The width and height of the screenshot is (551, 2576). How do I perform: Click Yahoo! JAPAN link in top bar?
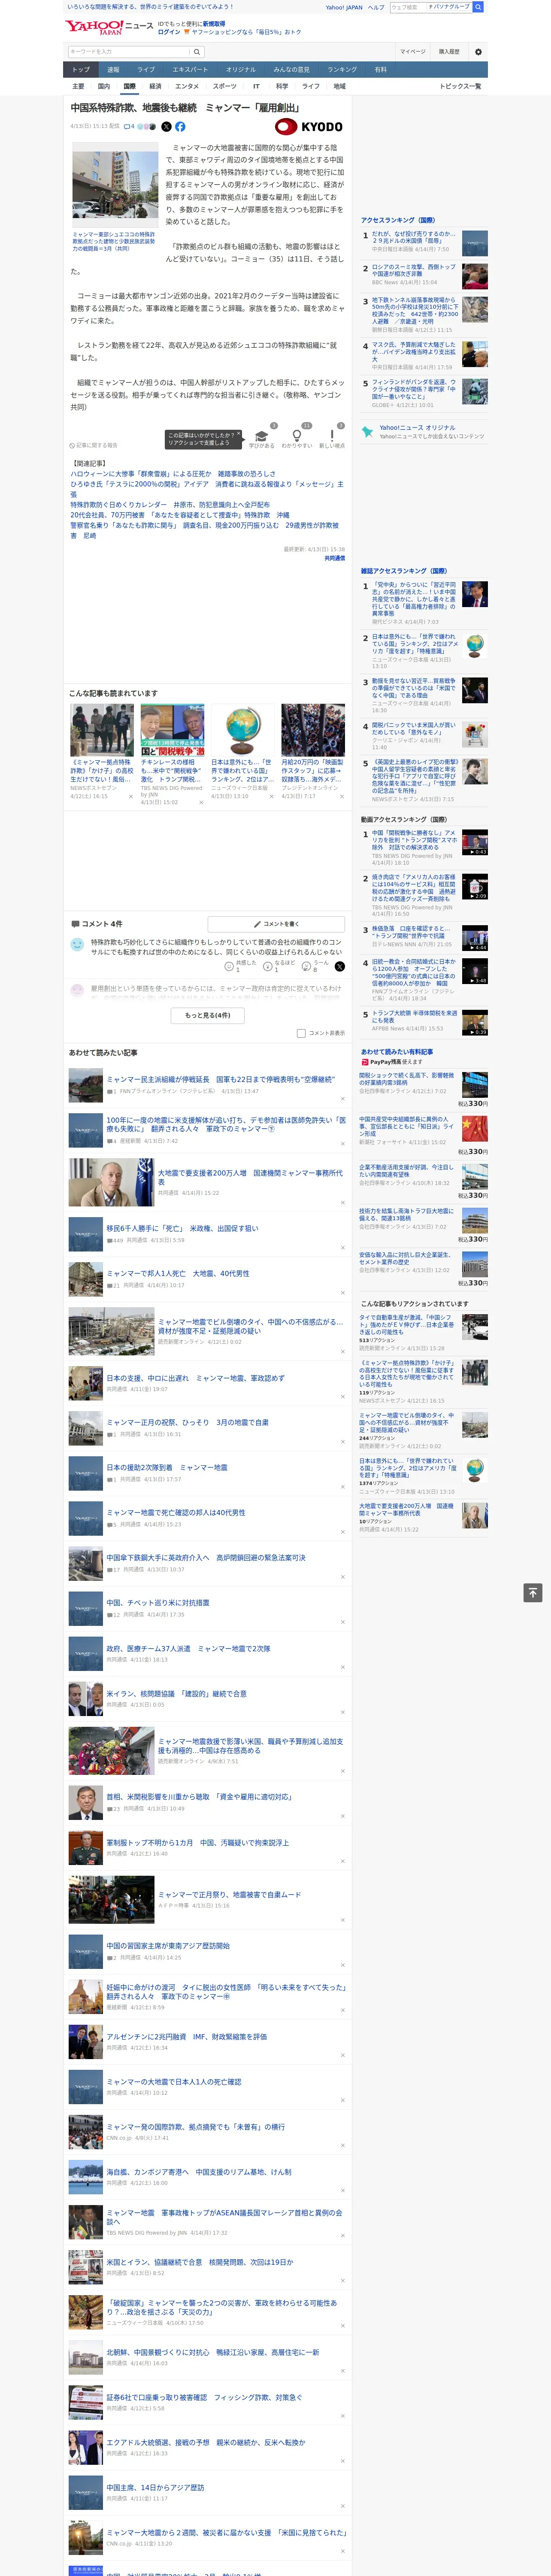coord(344,7)
